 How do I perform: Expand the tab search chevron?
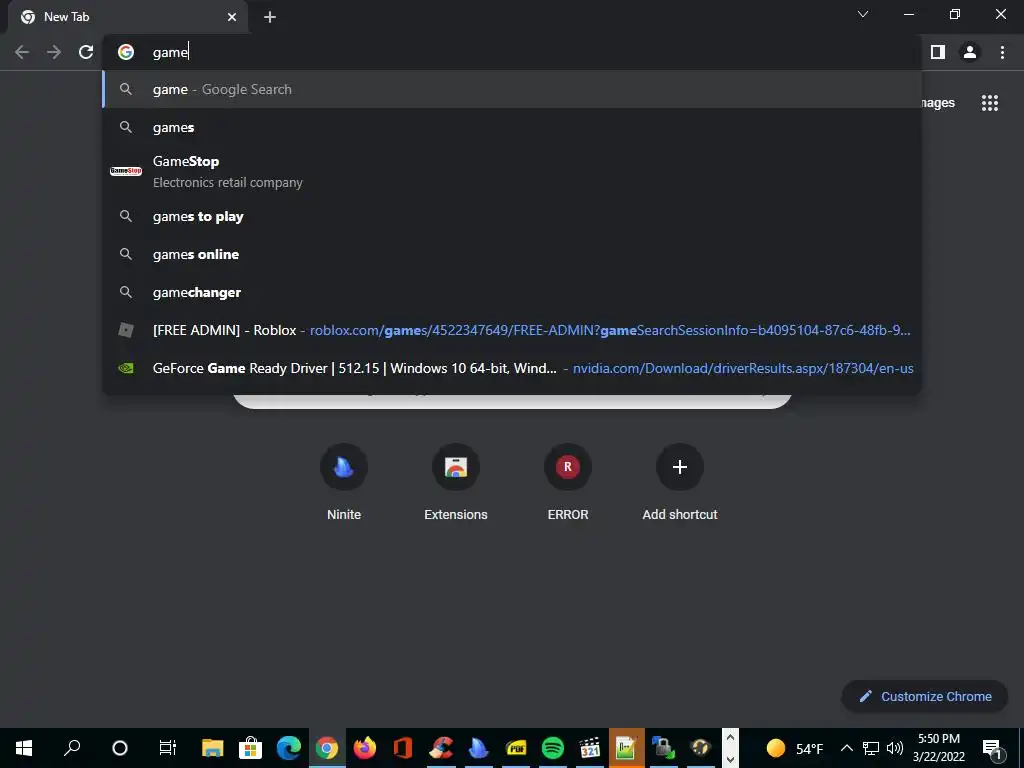point(863,14)
